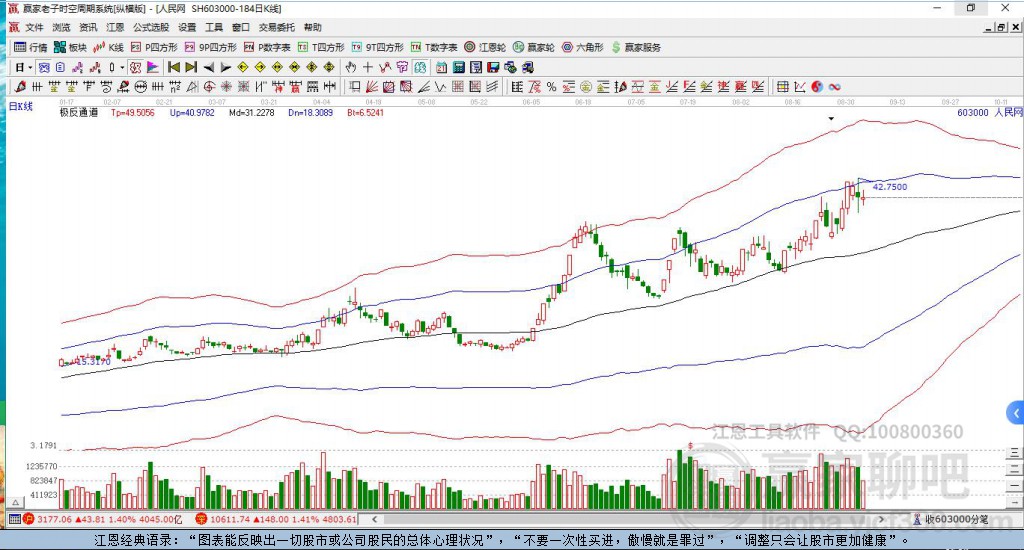Open the 板块 sector view

click(70, 47)
